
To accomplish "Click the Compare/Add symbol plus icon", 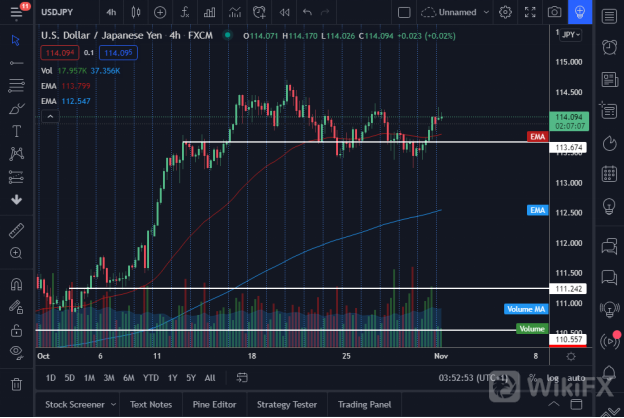I will click(x=161, y=12).
